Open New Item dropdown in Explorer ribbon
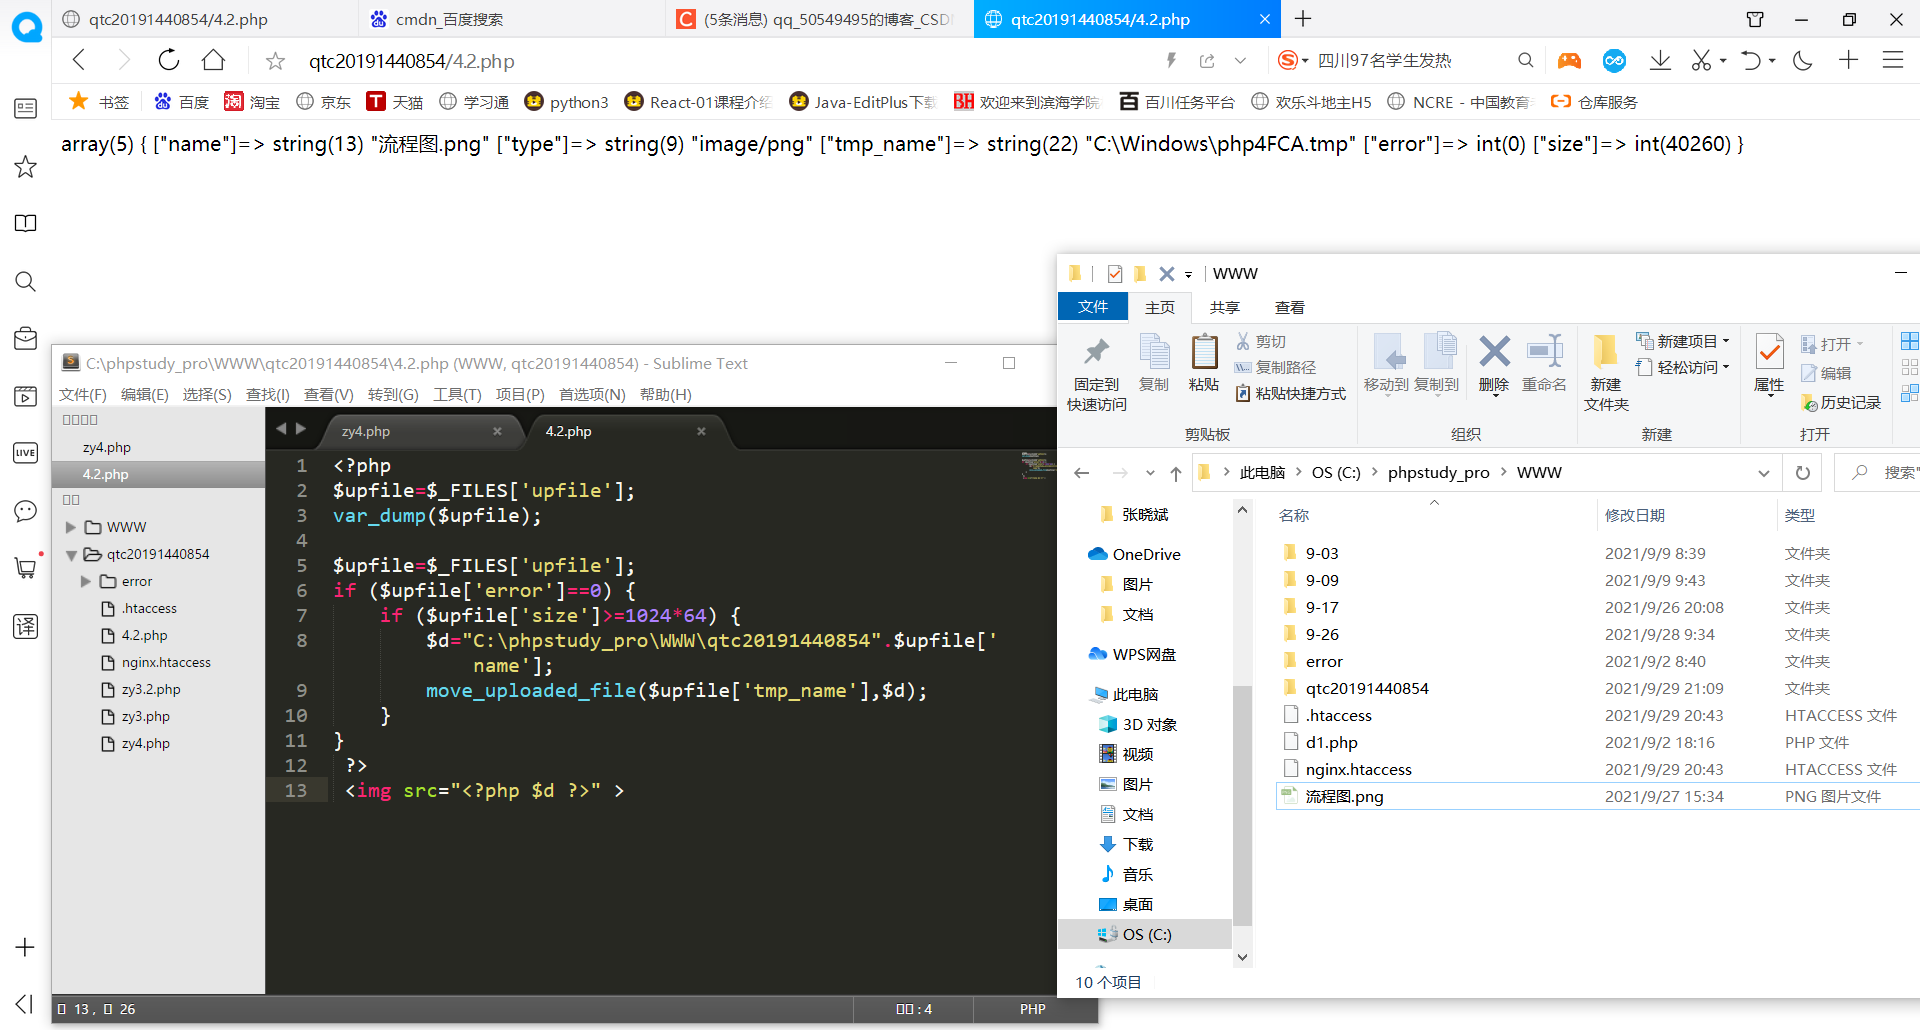This screenshot has height=1030, width=1920. click(1683, 341)
